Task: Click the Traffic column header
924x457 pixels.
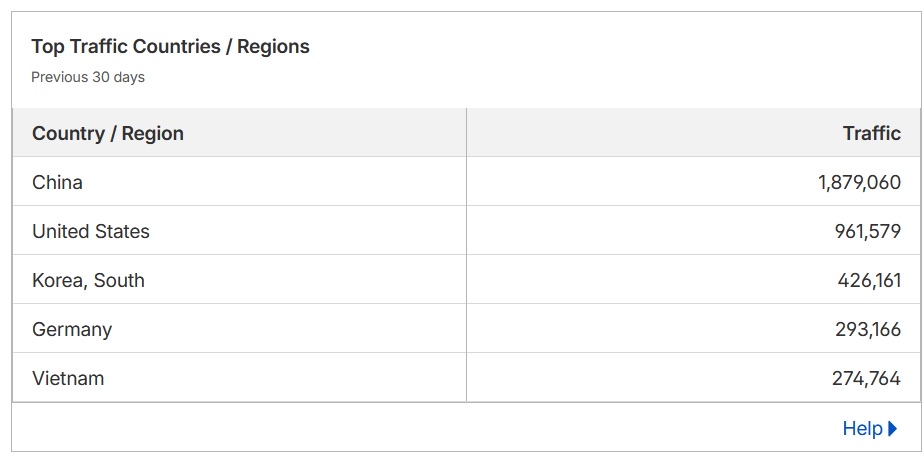Action: [x=872, y=133]
